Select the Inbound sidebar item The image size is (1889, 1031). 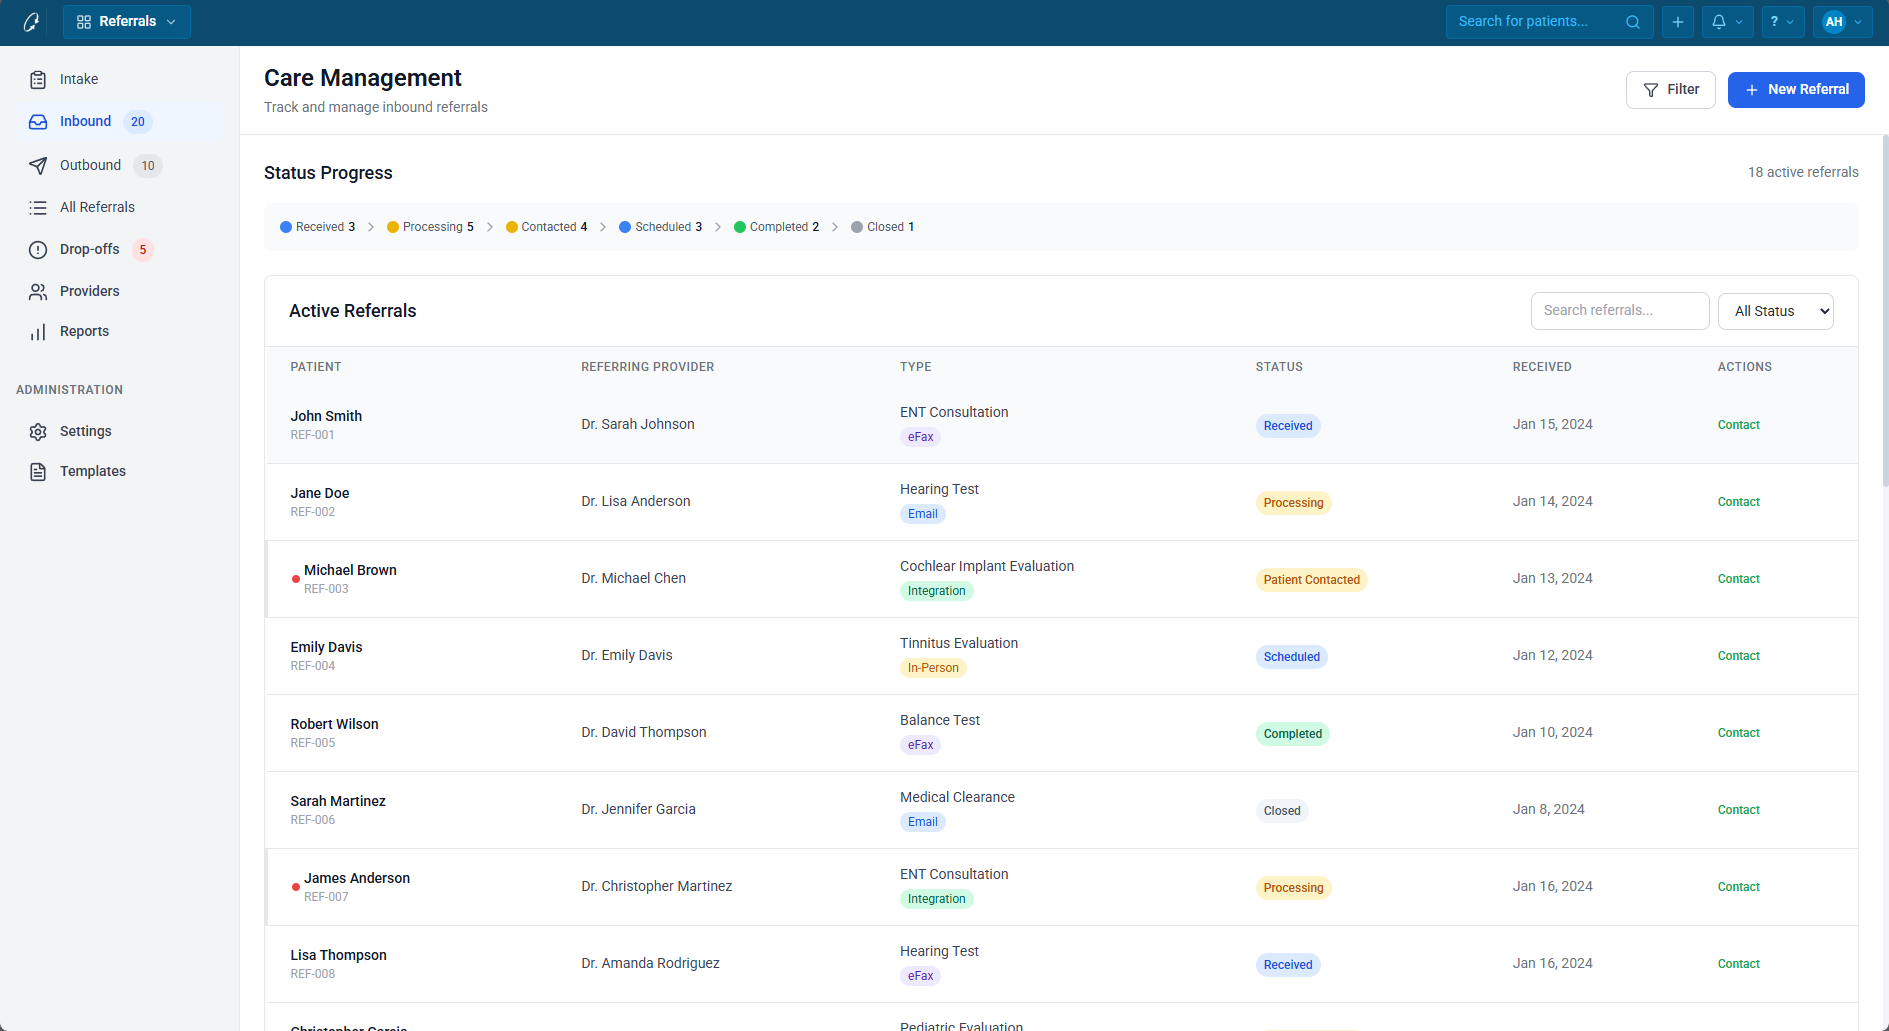click(x=120, y=122)
